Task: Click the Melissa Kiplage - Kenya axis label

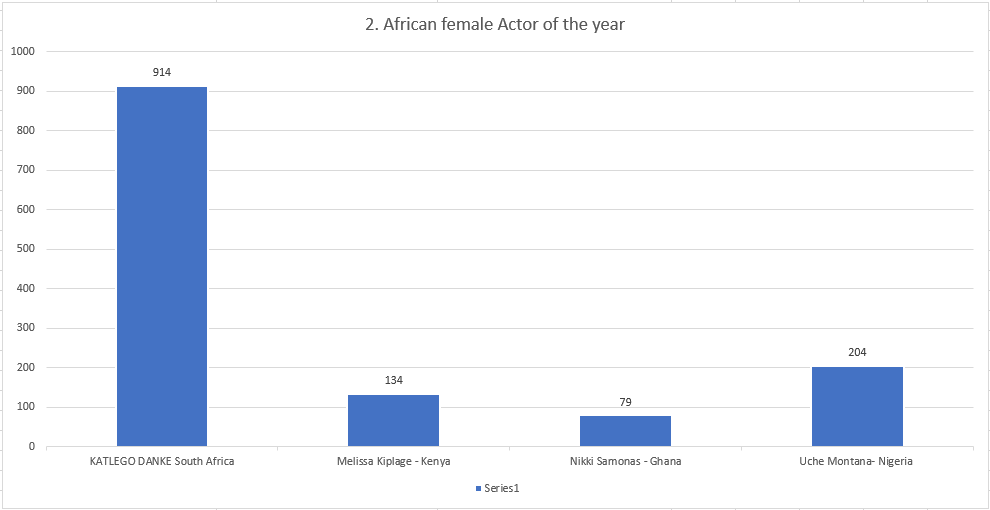Action: [393, 462]
